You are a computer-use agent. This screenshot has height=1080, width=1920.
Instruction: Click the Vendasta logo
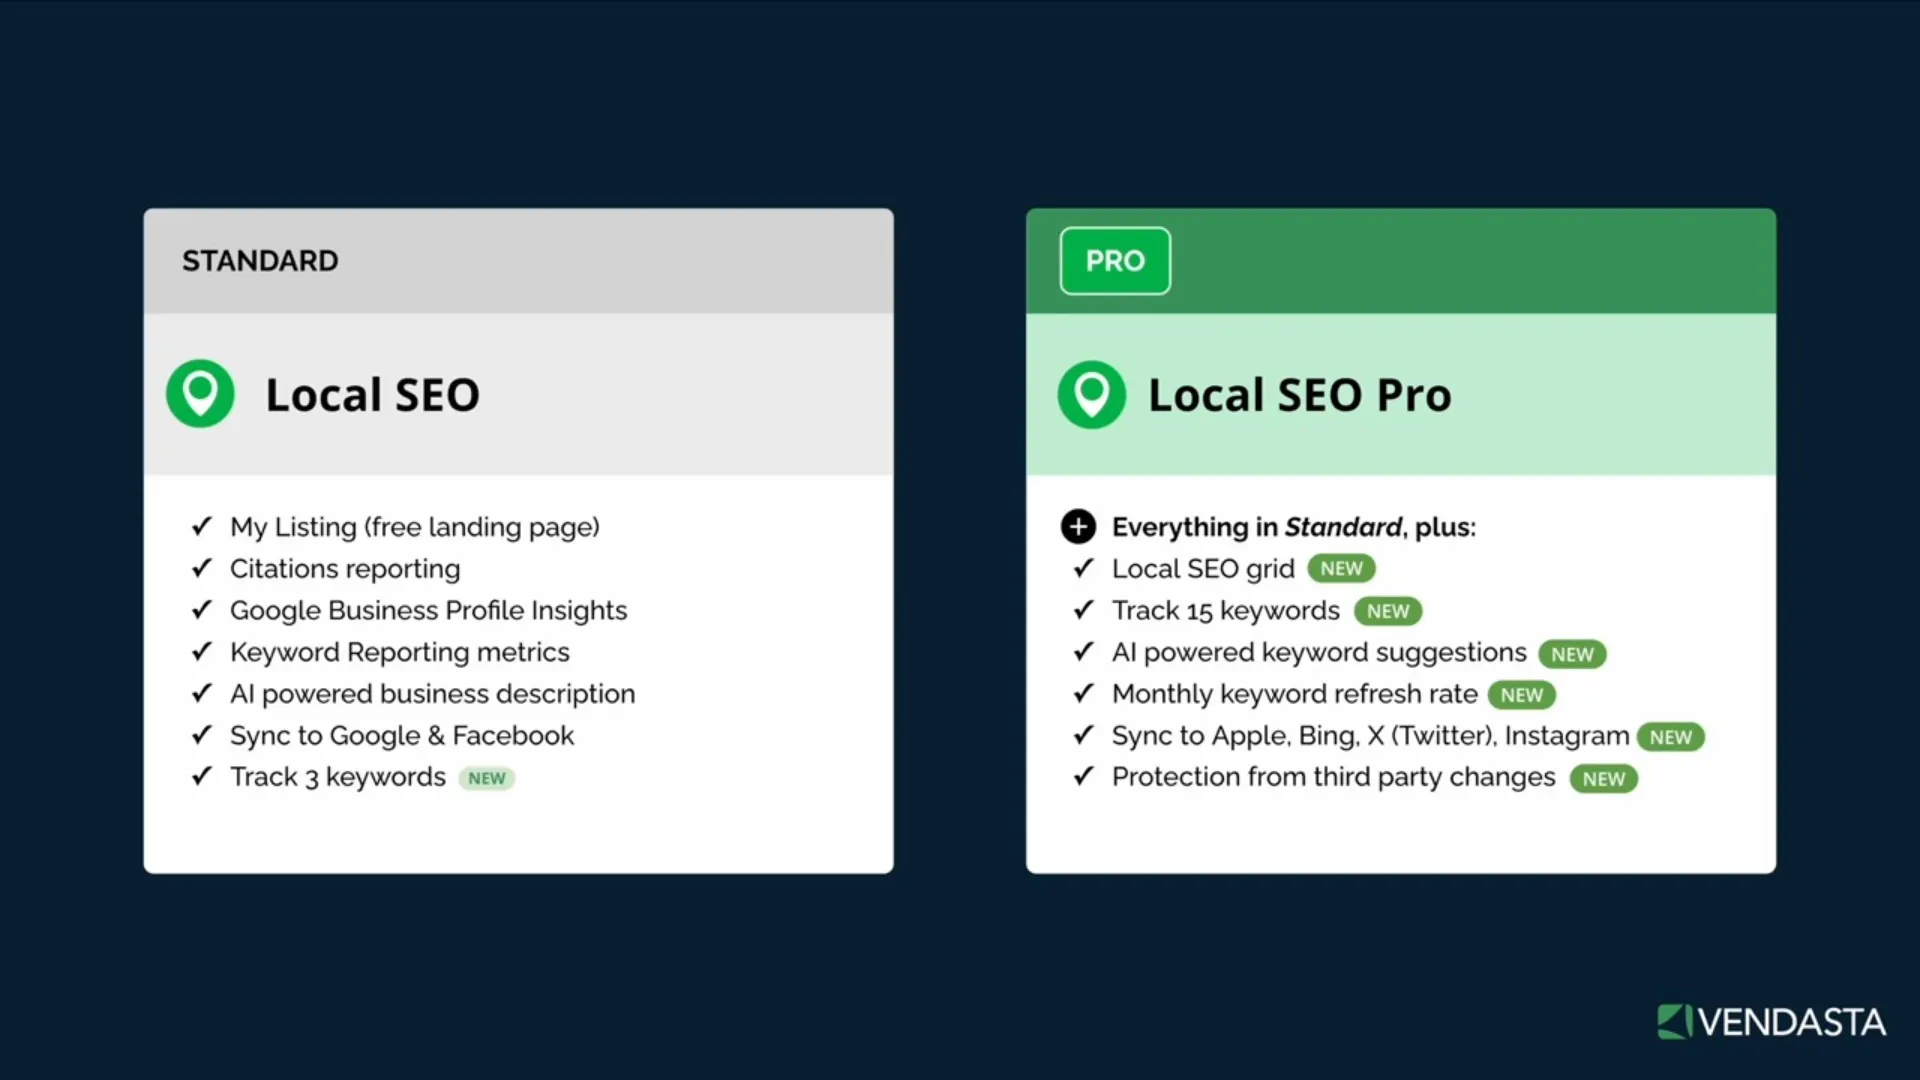1771,1022
